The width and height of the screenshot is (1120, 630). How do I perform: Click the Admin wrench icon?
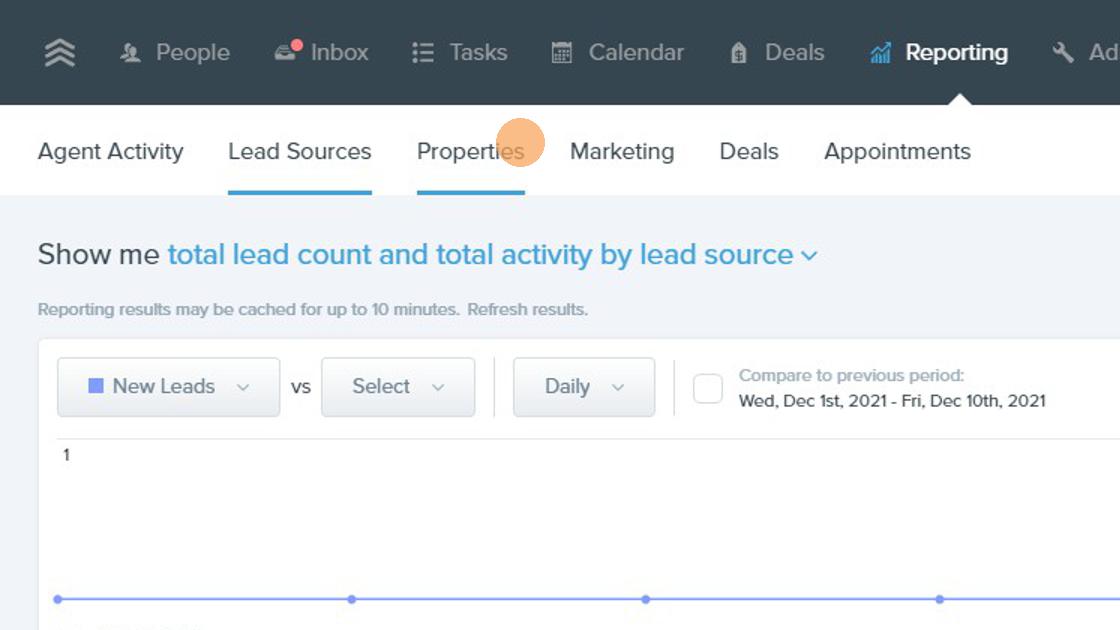(x=1063, y=52)
